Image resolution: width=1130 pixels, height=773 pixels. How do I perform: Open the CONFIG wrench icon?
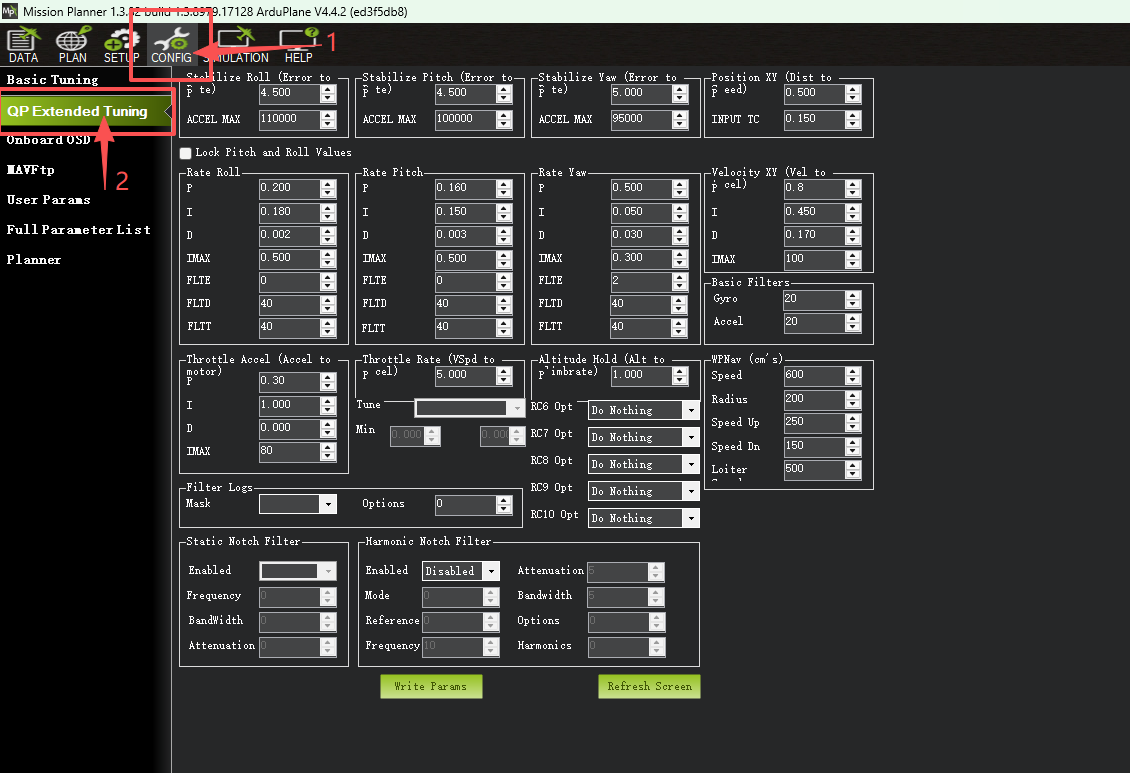(171, 45)
